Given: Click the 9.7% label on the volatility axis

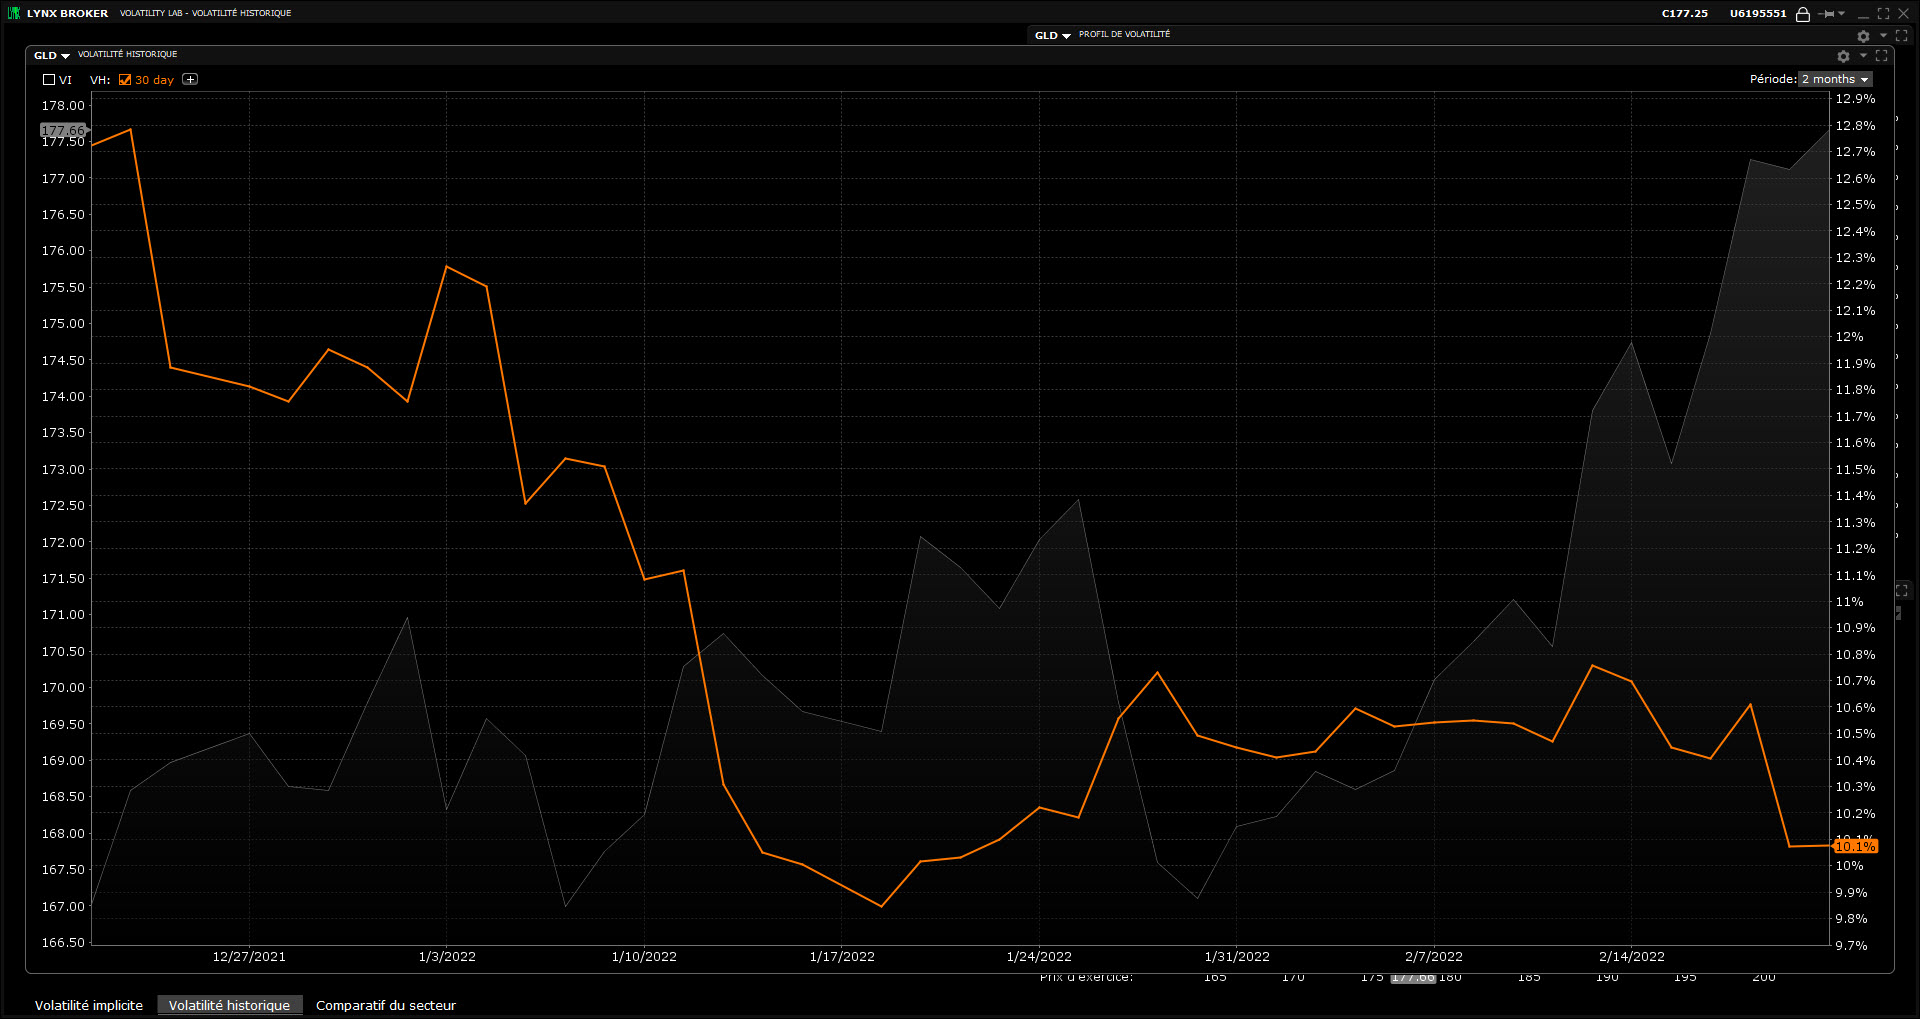Looking at the screenshot, I should click(x=1851, y=945).
